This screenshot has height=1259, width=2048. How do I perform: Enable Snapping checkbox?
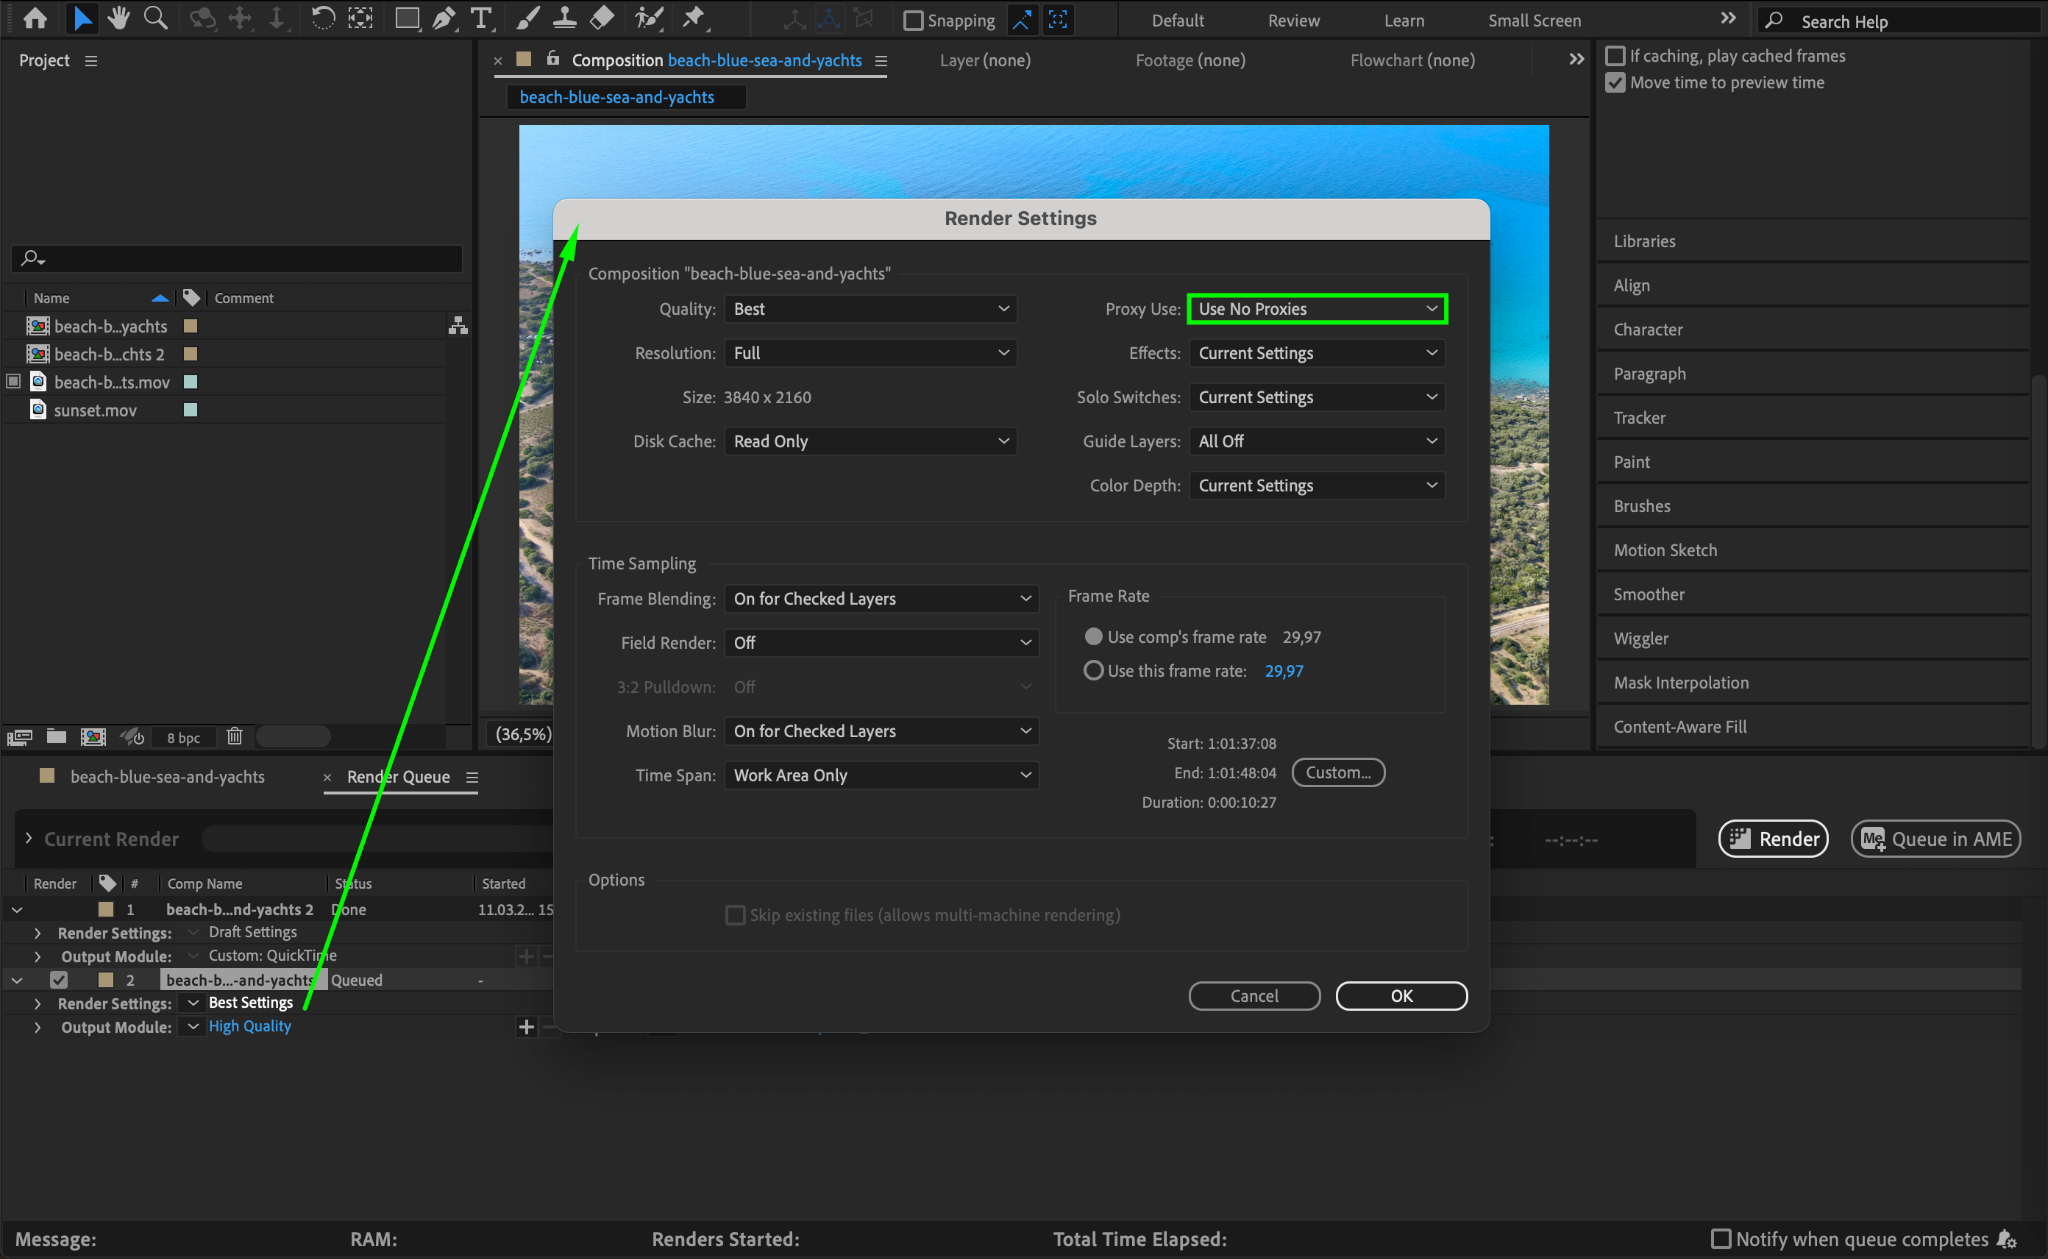tap(913, 21)
